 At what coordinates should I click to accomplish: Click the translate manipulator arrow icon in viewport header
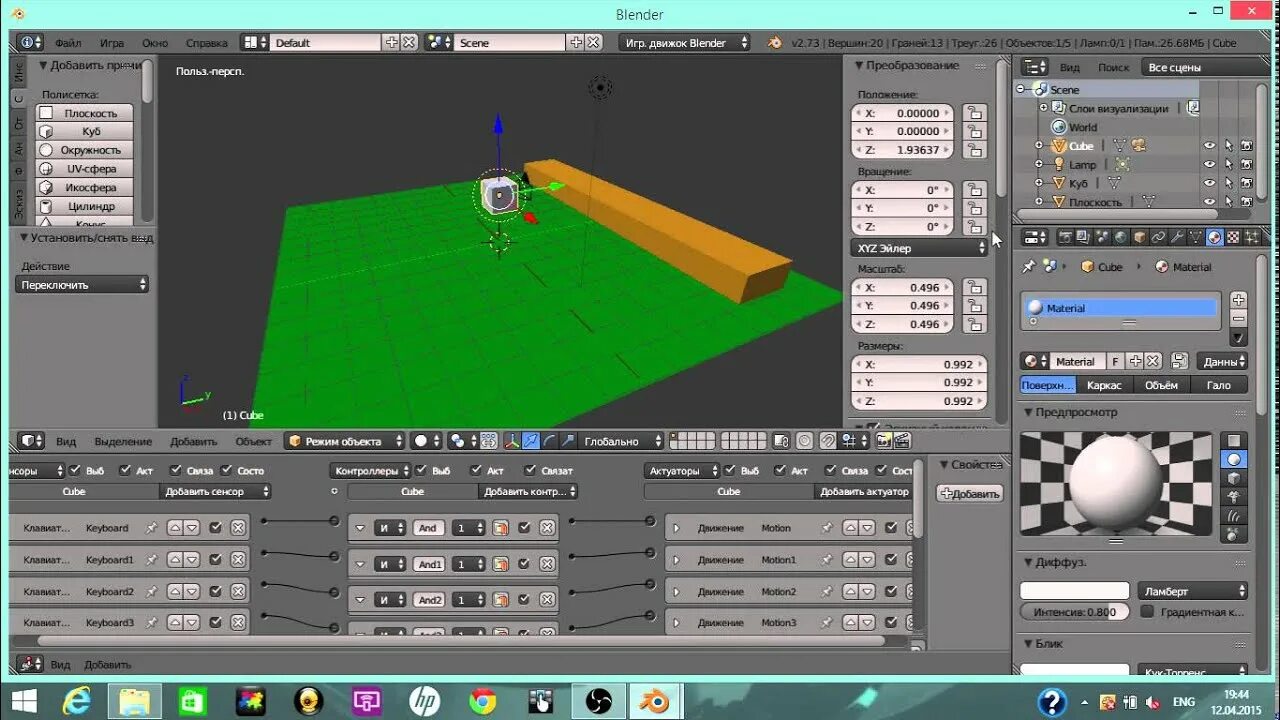[530, 440]
